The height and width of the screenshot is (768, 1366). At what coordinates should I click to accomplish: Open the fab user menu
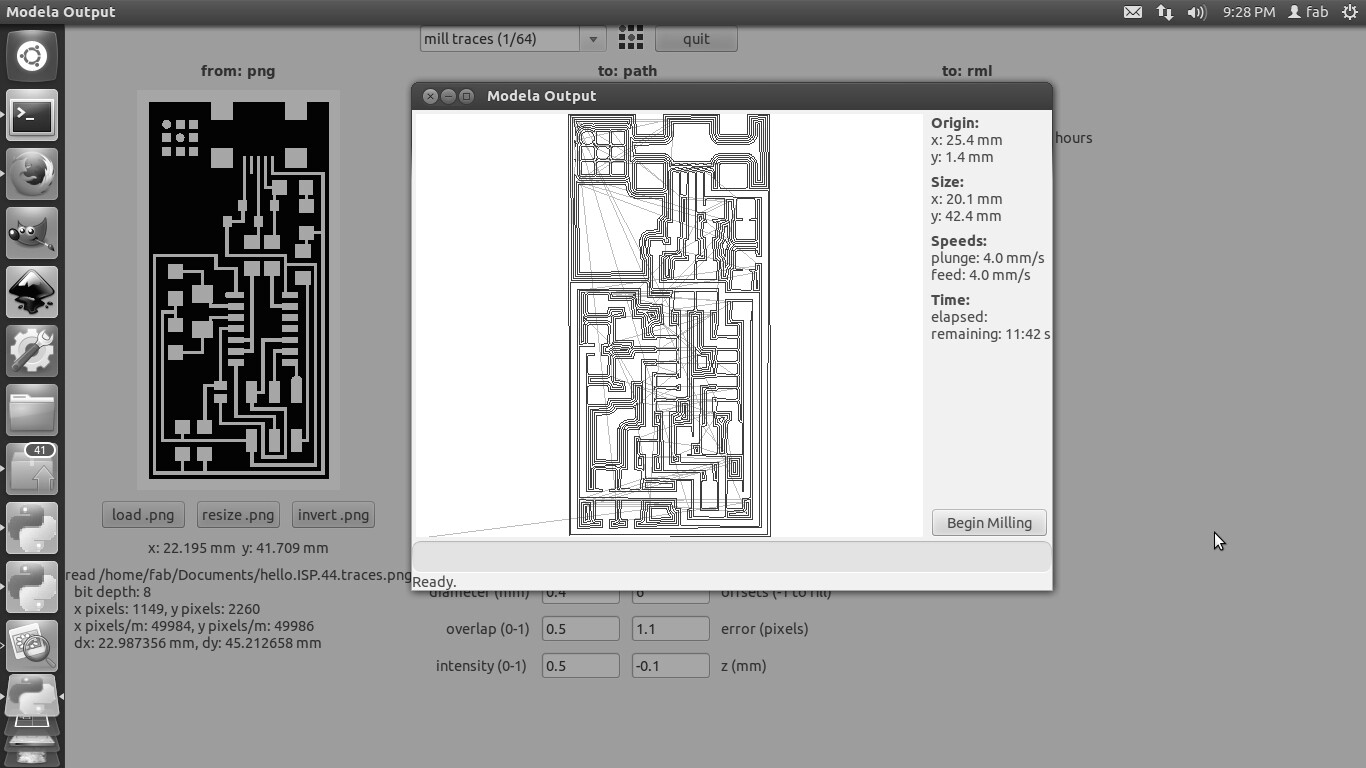(x=1308, y=12)
